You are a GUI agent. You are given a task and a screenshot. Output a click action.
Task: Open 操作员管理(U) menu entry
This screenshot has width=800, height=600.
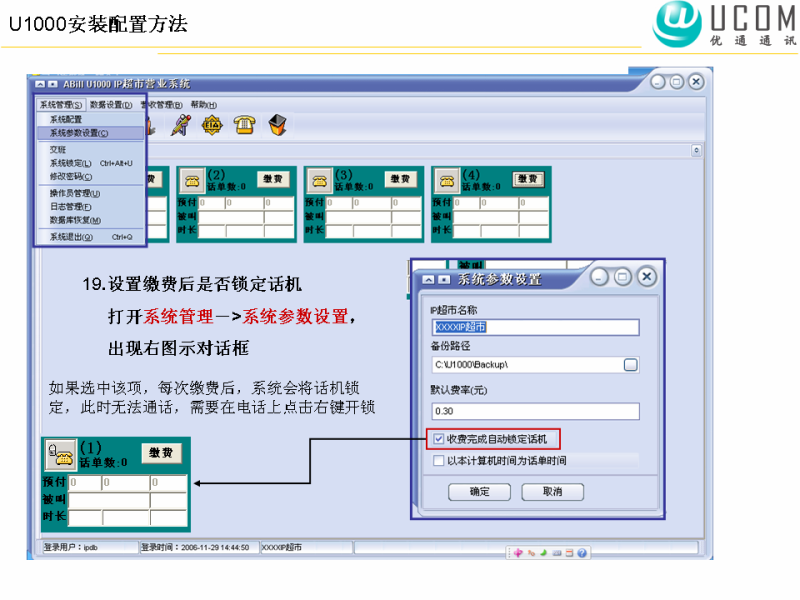point(90,193)
